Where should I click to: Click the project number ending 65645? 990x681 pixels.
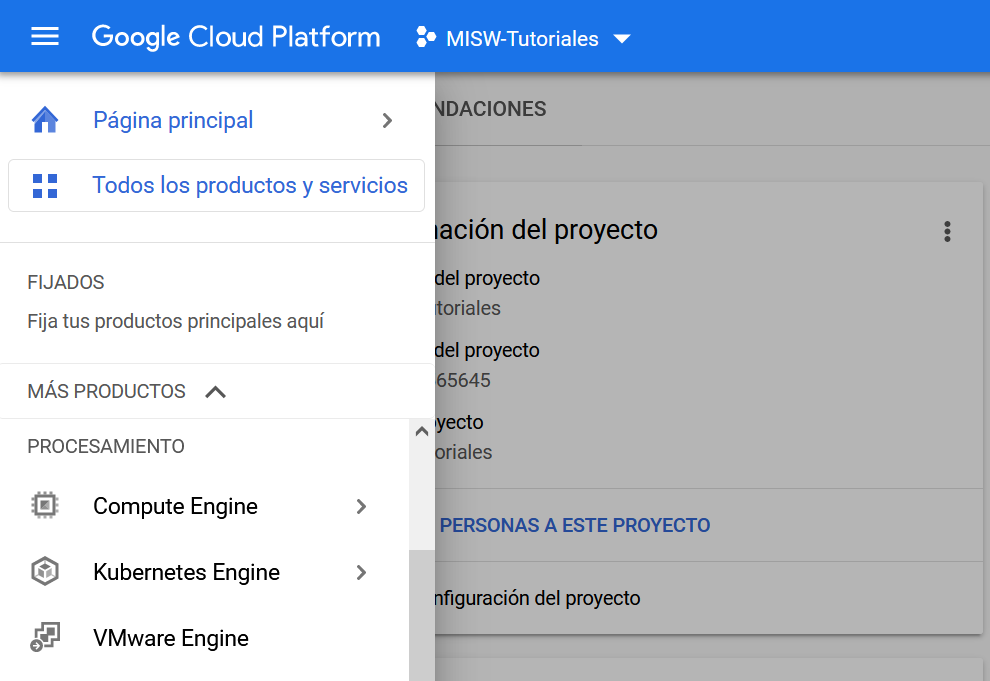coord(463,380)
